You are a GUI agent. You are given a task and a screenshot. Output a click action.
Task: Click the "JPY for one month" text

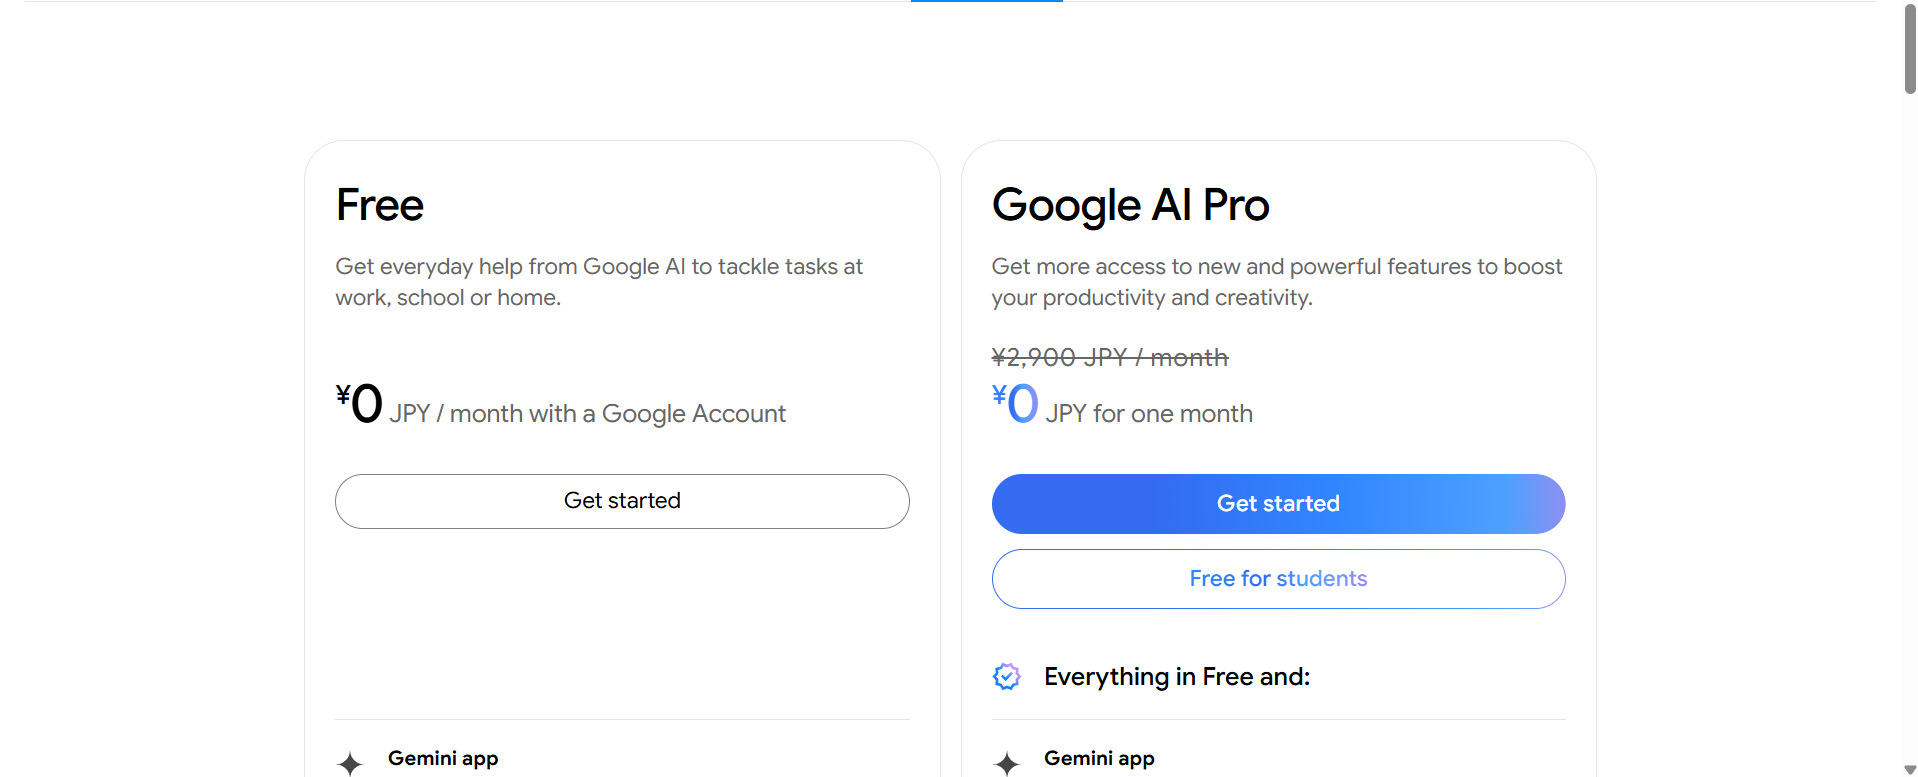coord(1149,414)
